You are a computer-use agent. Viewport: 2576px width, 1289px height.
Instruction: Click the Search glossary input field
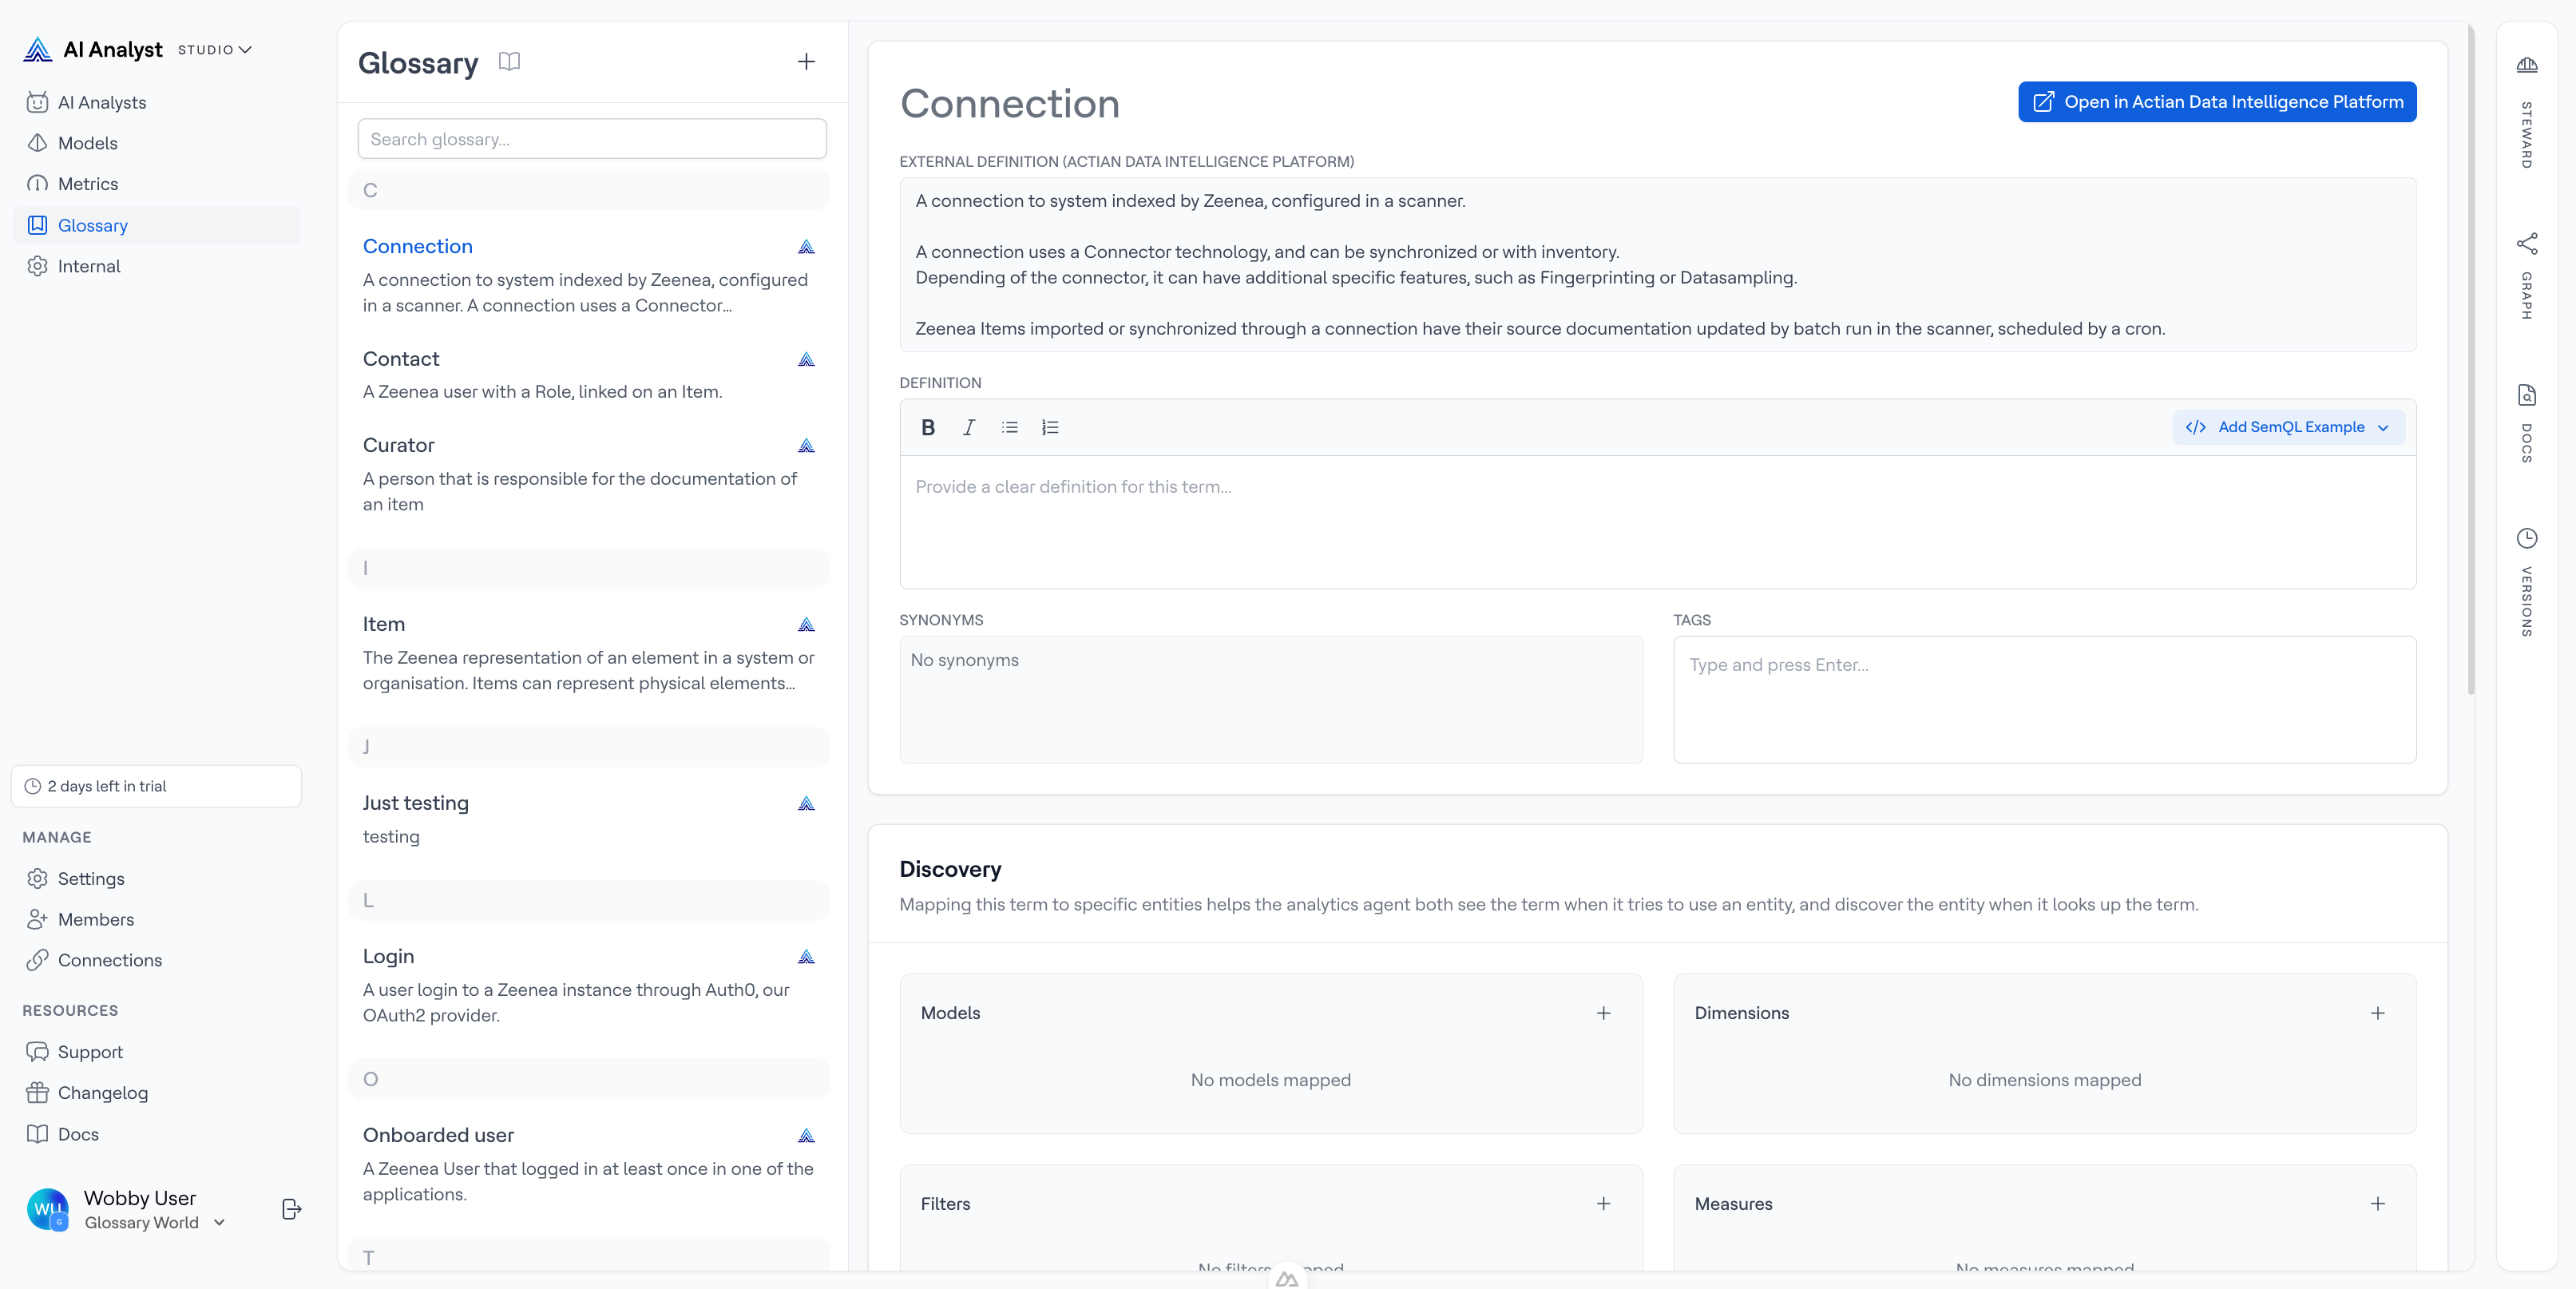(591, 139)
